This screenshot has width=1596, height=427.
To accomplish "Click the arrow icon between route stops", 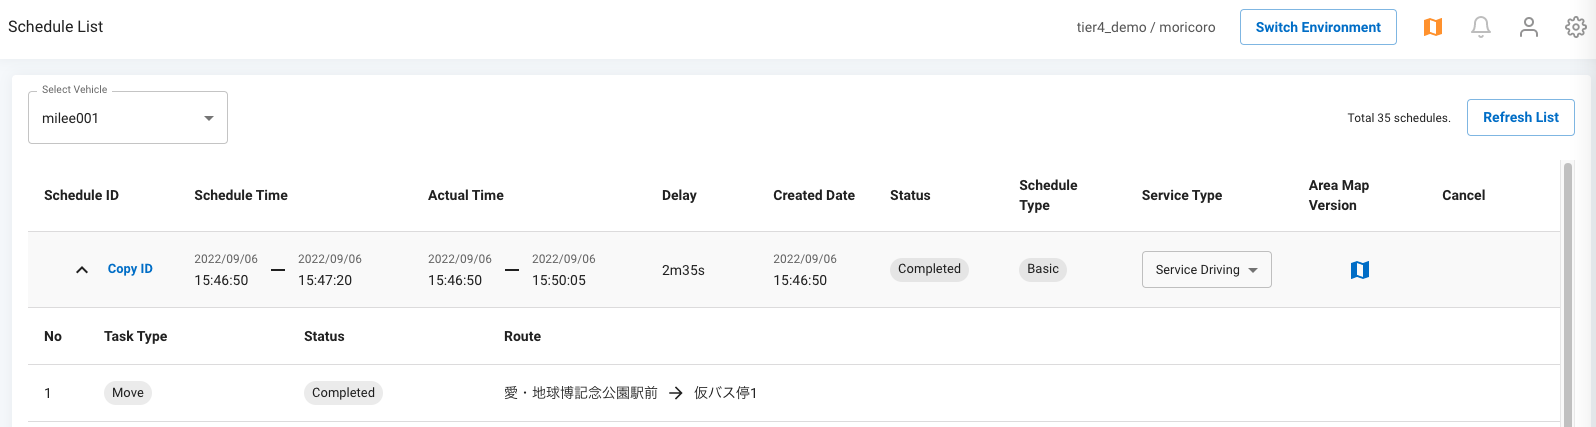I will 676,393.
